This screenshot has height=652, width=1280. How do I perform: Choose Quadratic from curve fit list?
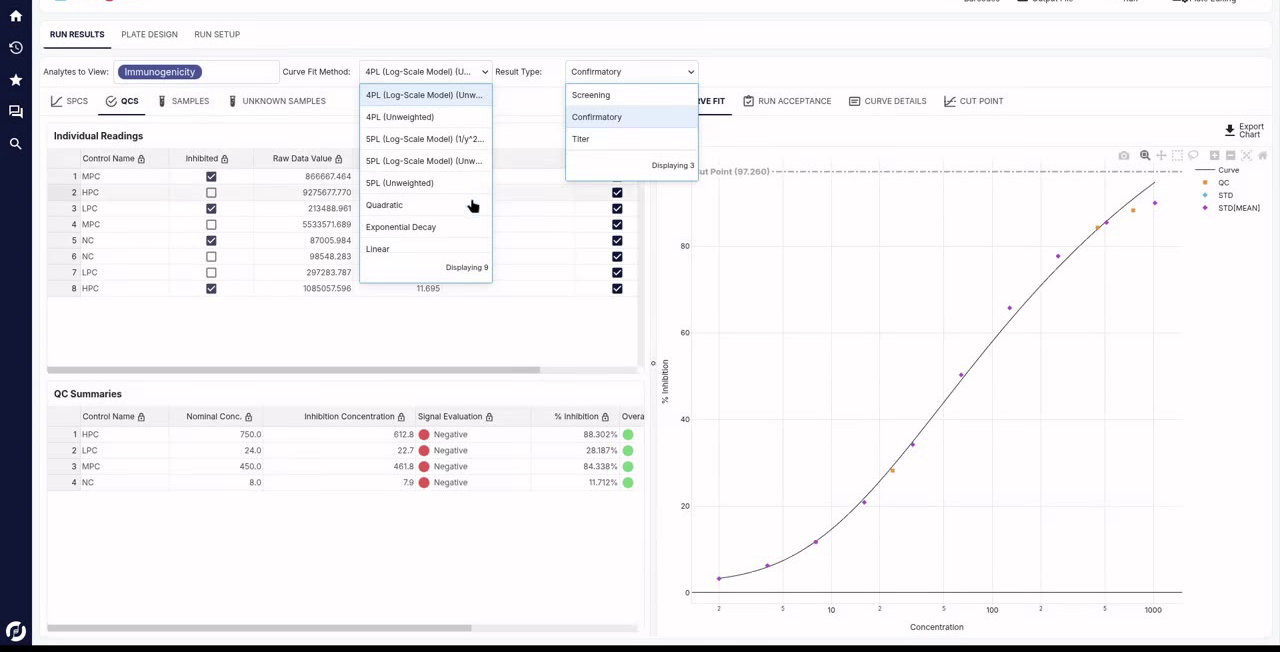tap(425, 205)
